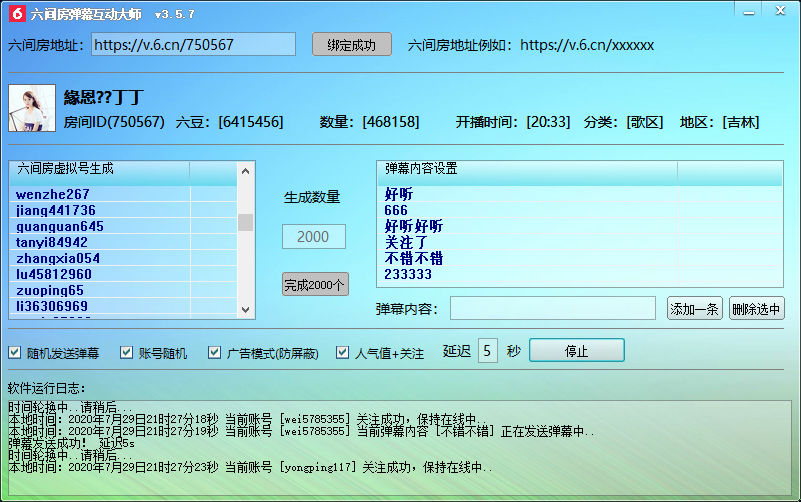Toggle the 广告模式(防屏蔽) checkbox
This screenshot has height=502, width=801.
pos(215,352)
